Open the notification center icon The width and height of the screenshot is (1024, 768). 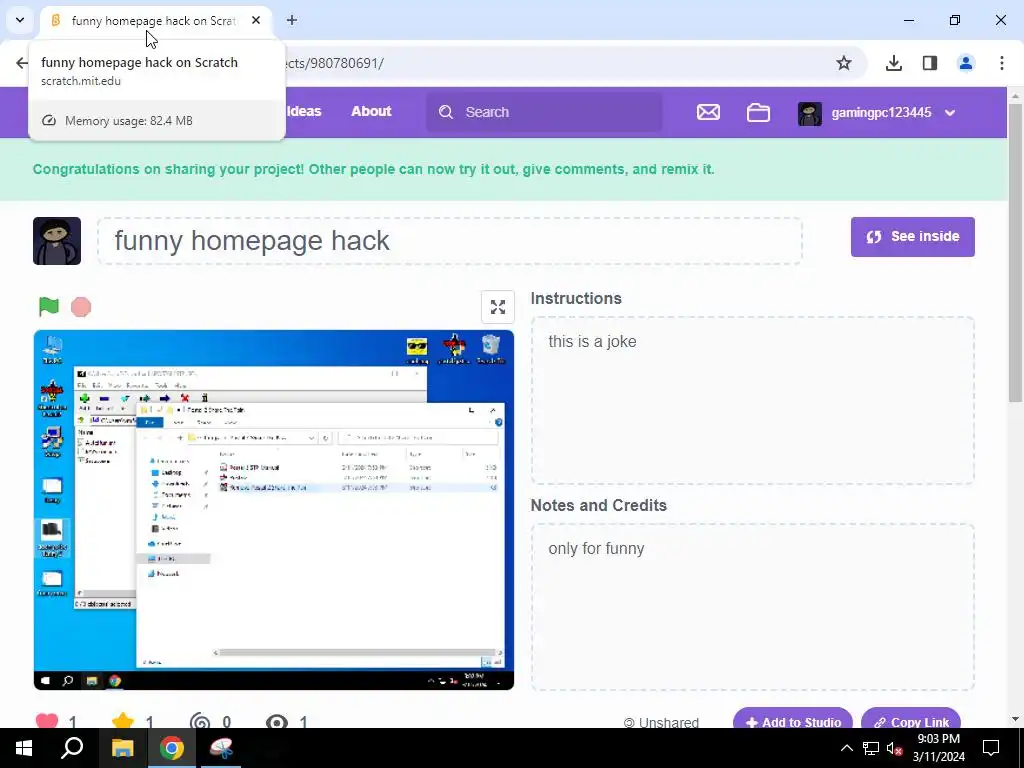point(991,748)
